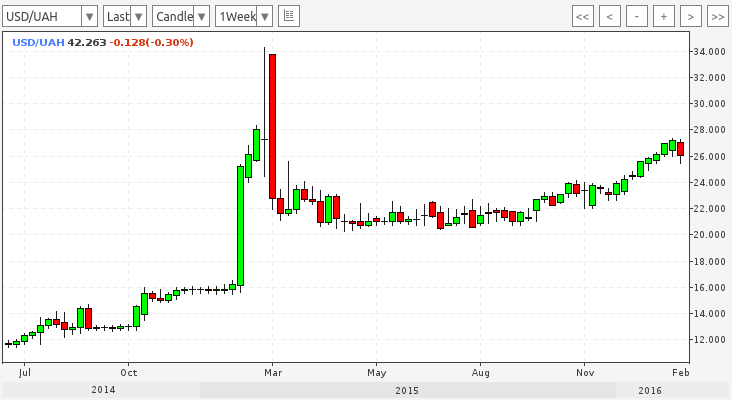
Task: Jump to chart start with << button
Action: tap(583, 16)
